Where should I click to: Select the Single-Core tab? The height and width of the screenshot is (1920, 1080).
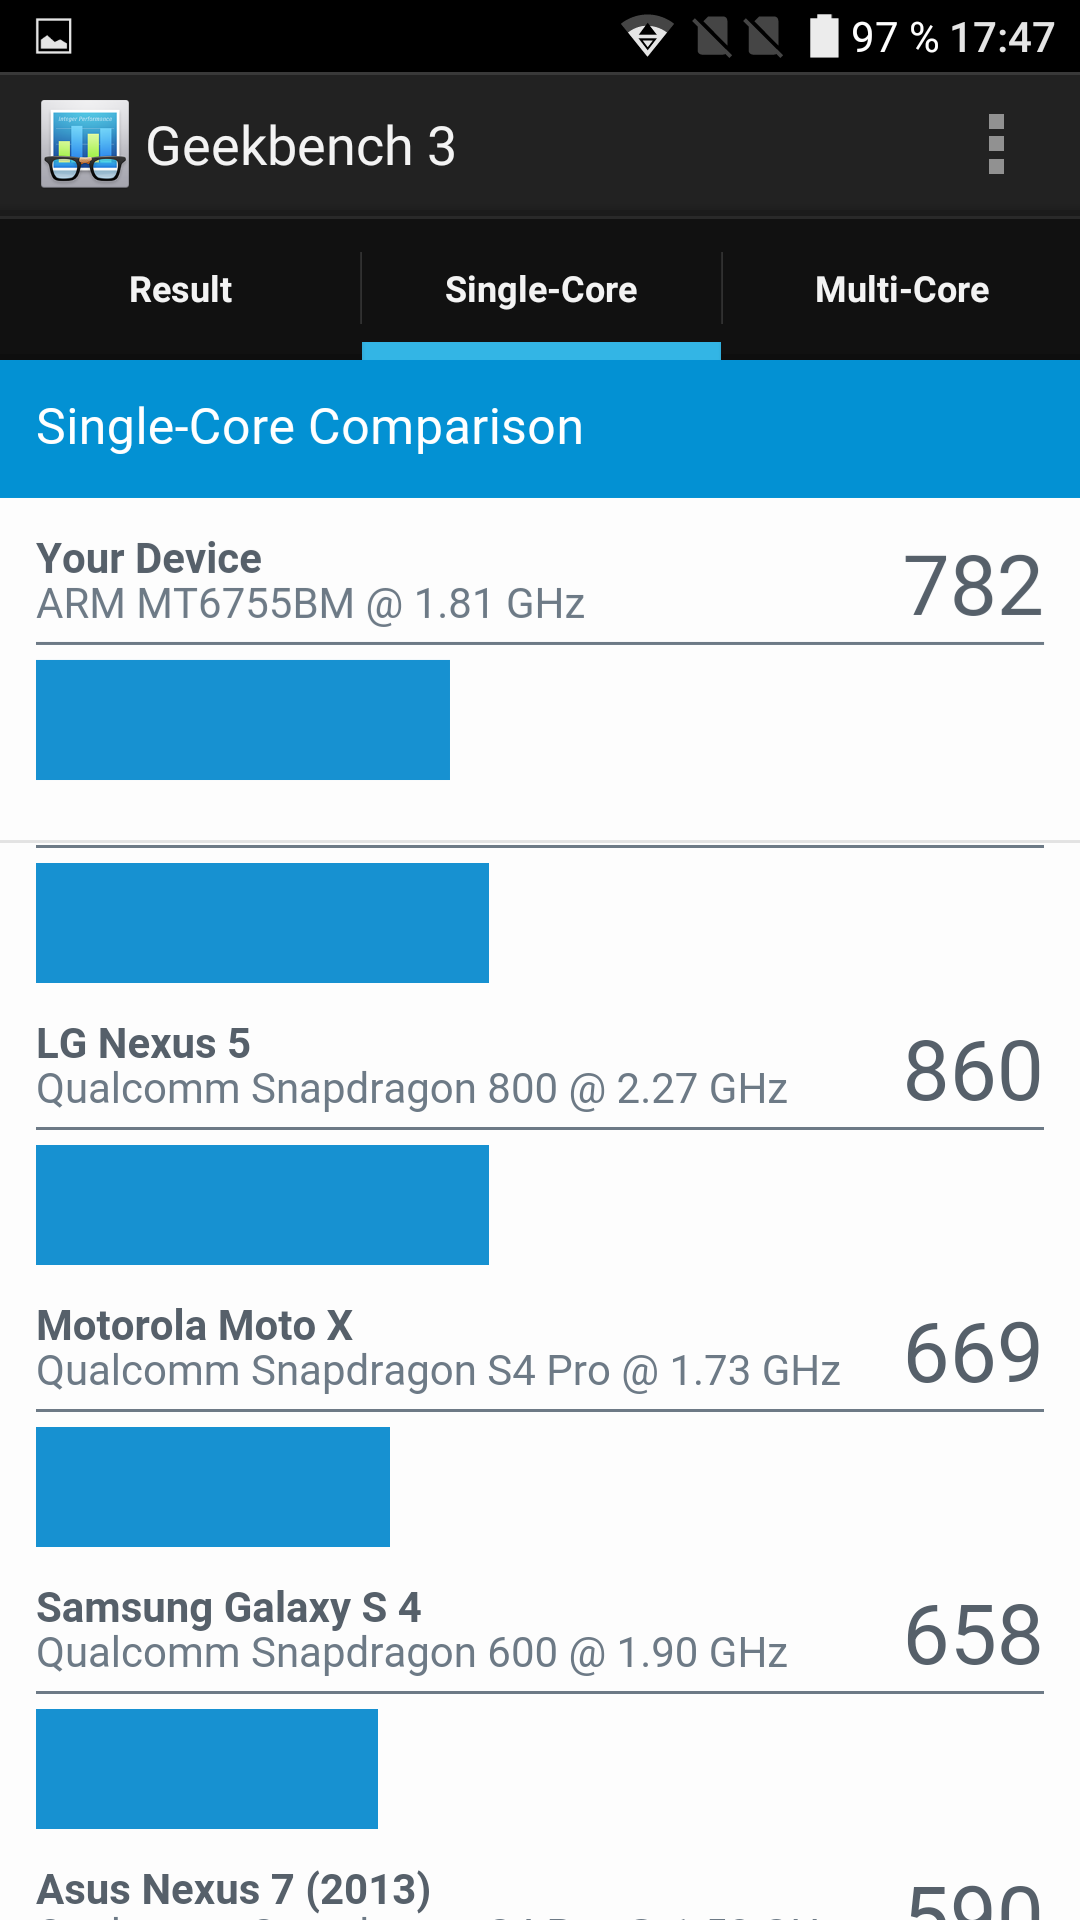541,290
